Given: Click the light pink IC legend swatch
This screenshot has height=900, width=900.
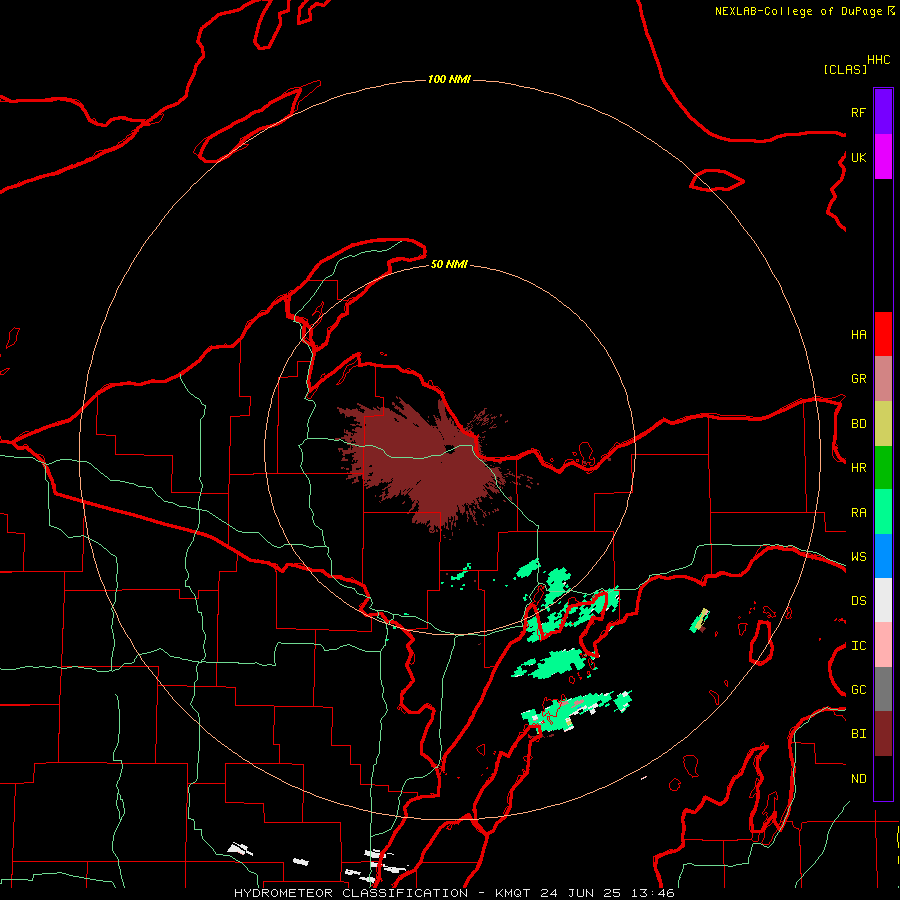Looking at the screenshot, I should [x=883, y=645].
